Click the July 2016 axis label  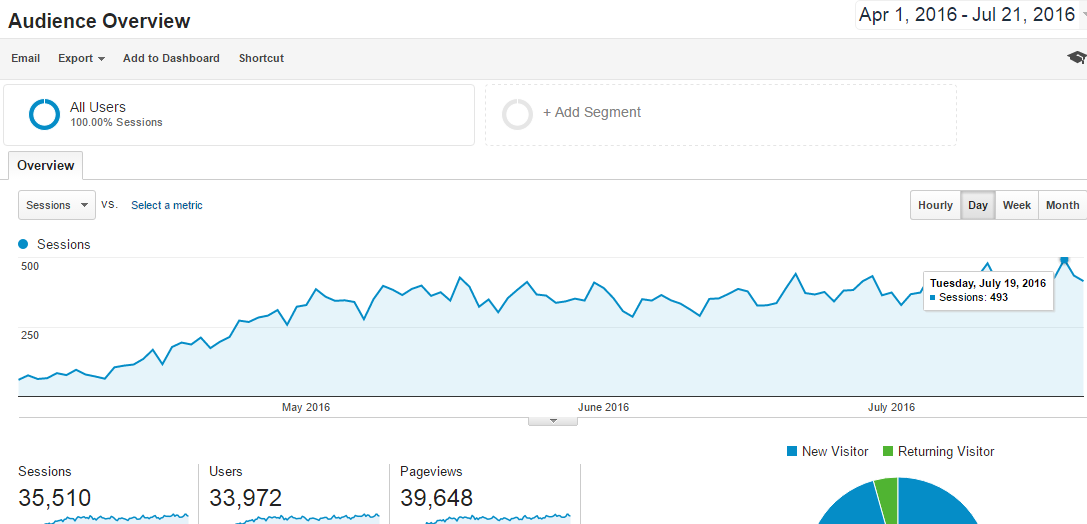[x=892, y=407]
